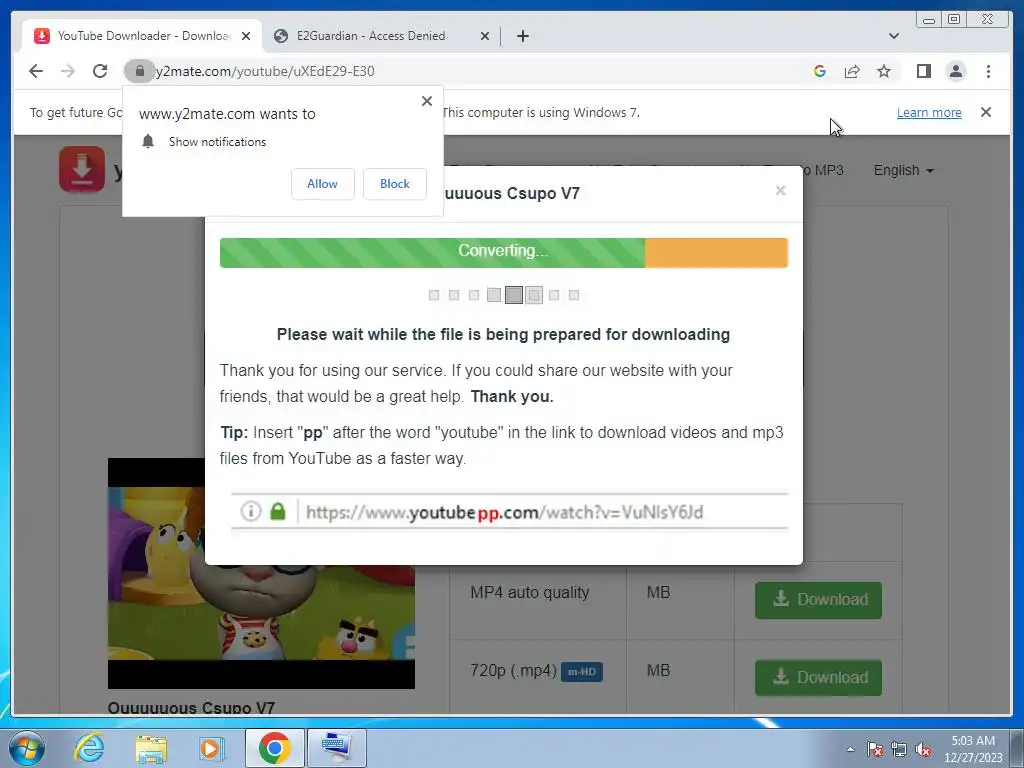Click the address bar URL
The width and height of the screenshot is (1024, 768).
(x=265, y=71)
